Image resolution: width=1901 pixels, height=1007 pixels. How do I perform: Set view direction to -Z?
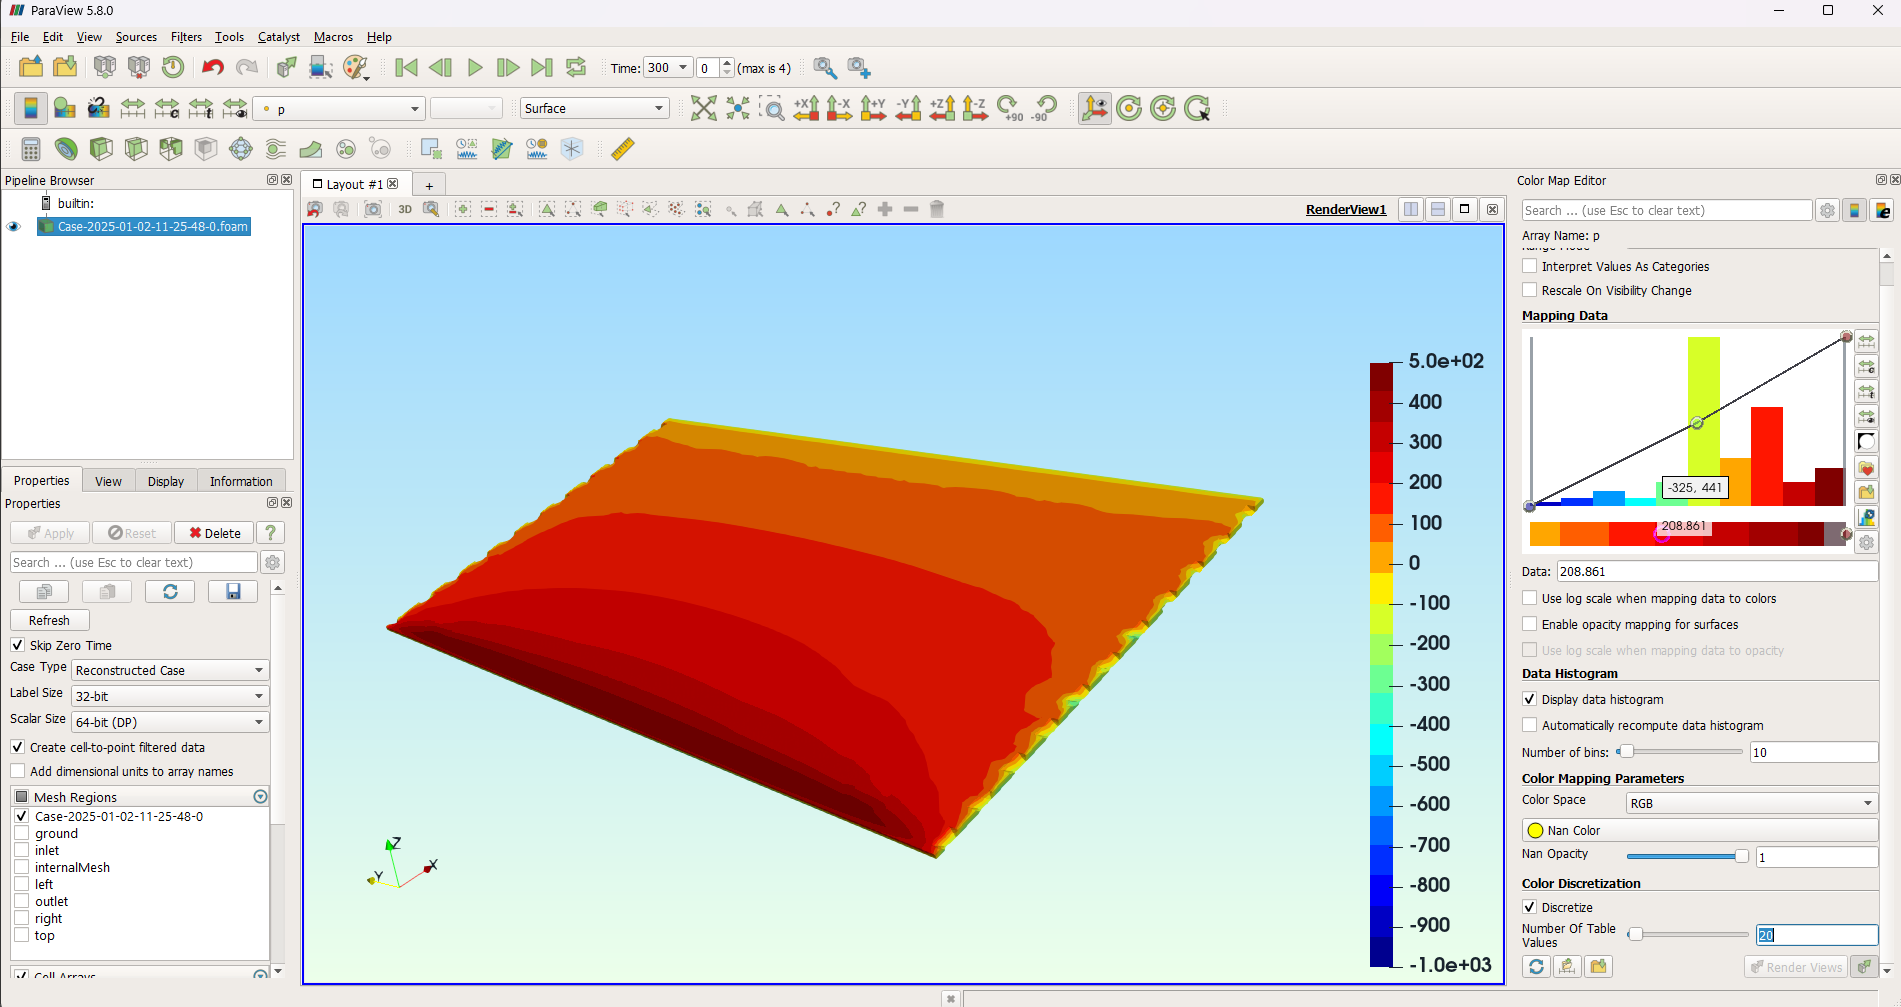point(975,108)
